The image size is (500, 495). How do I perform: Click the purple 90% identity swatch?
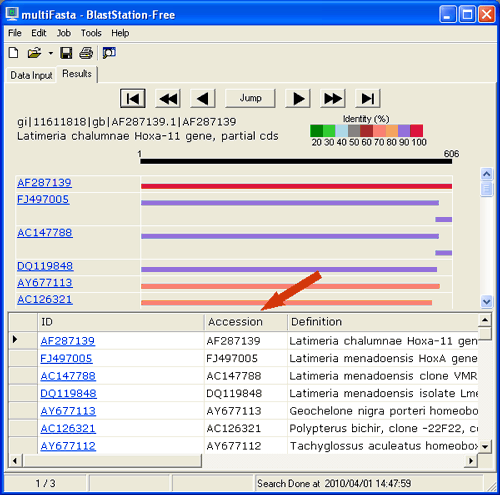(404, 131)
